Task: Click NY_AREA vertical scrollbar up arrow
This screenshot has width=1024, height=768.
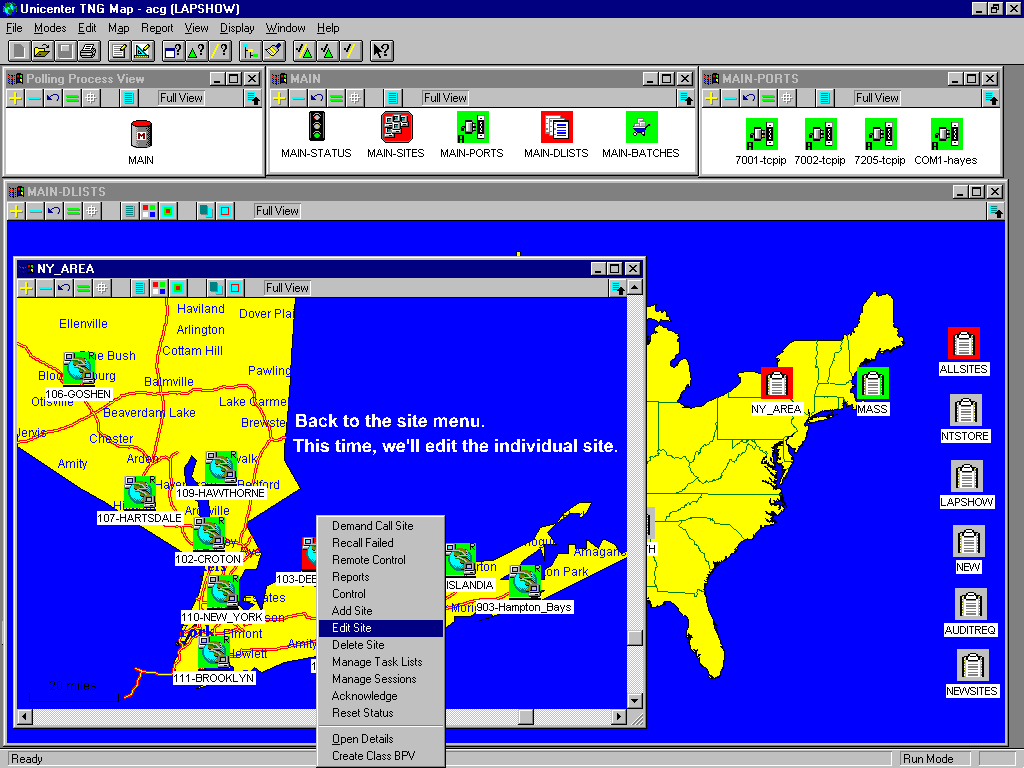Action: (x=635, y=287)
